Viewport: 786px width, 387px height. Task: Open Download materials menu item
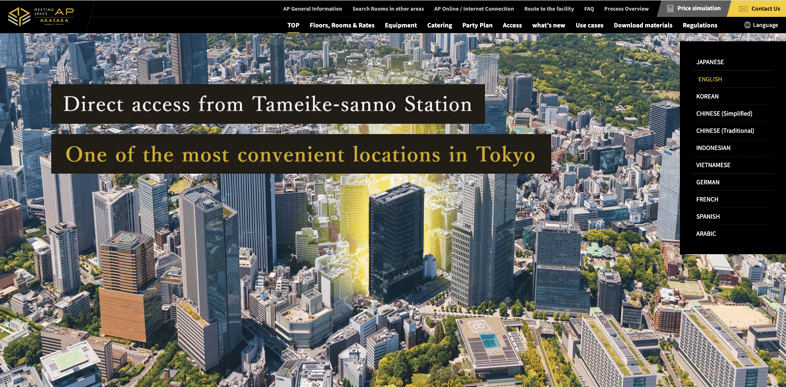(643, 26)
